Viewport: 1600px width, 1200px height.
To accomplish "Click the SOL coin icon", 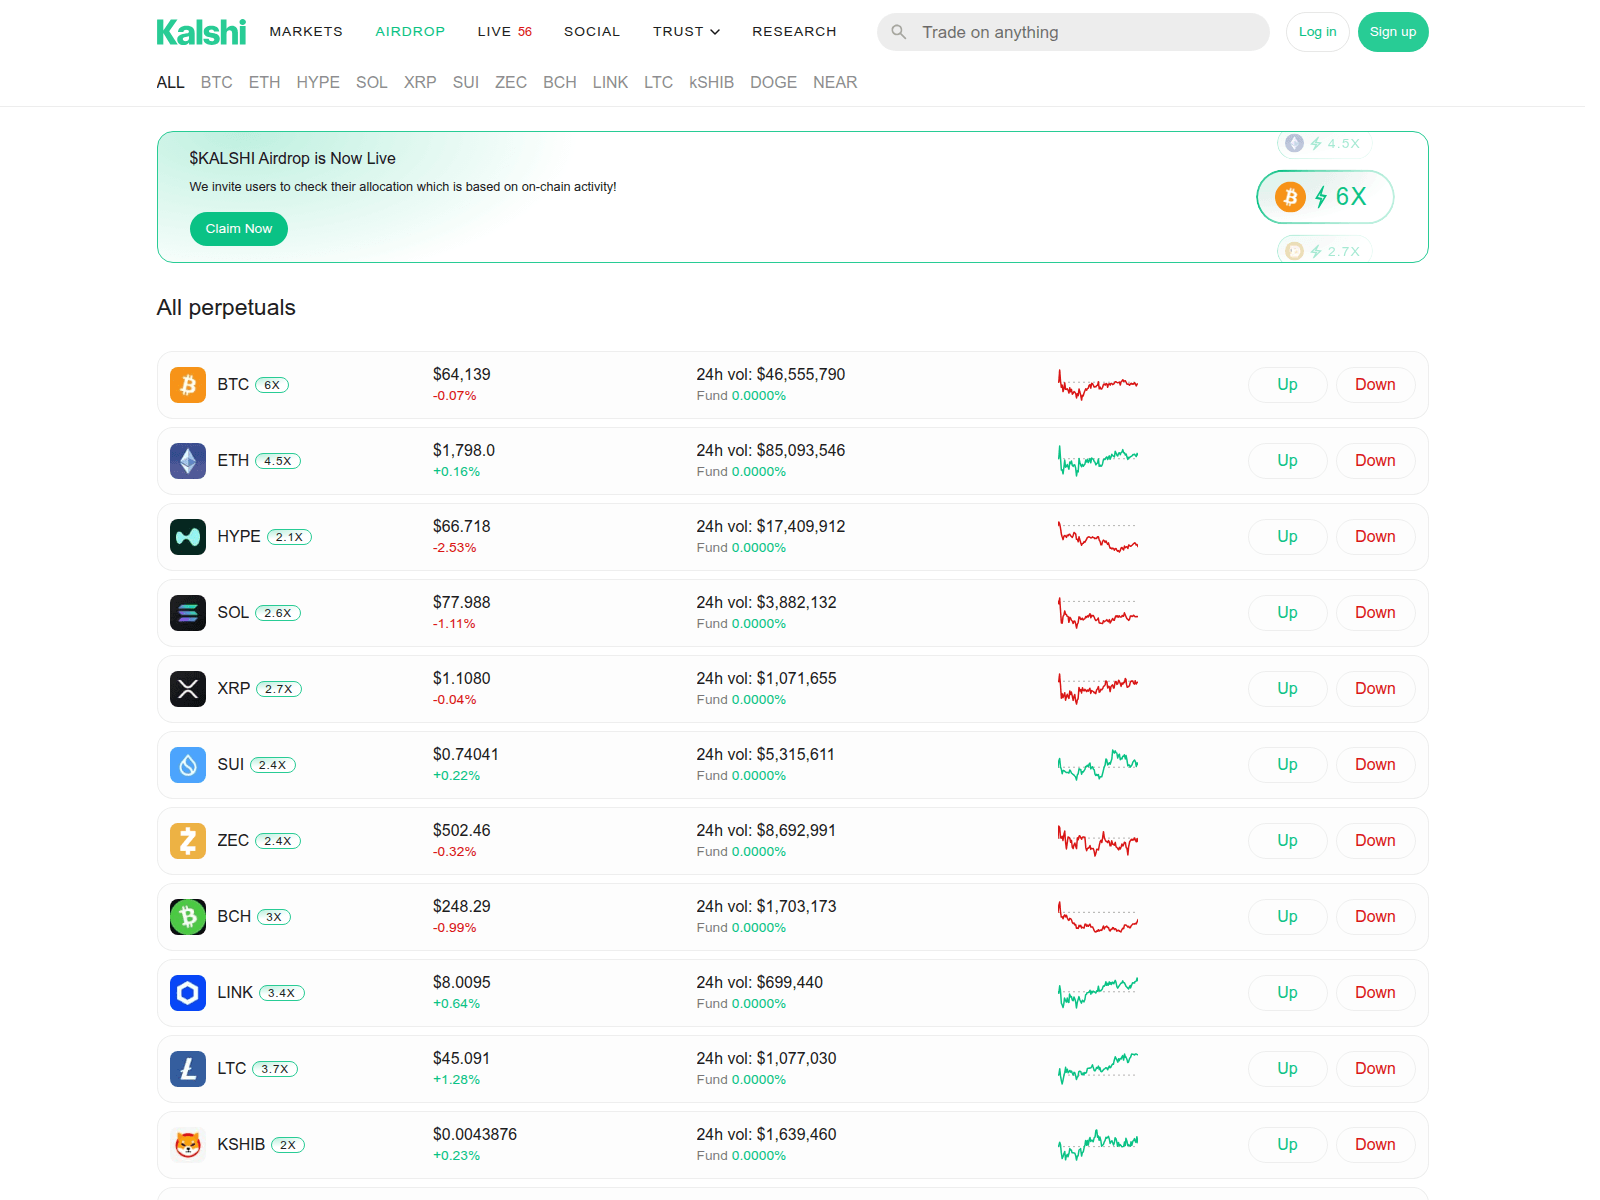I will pyautogui.click(x=188, y=613).
